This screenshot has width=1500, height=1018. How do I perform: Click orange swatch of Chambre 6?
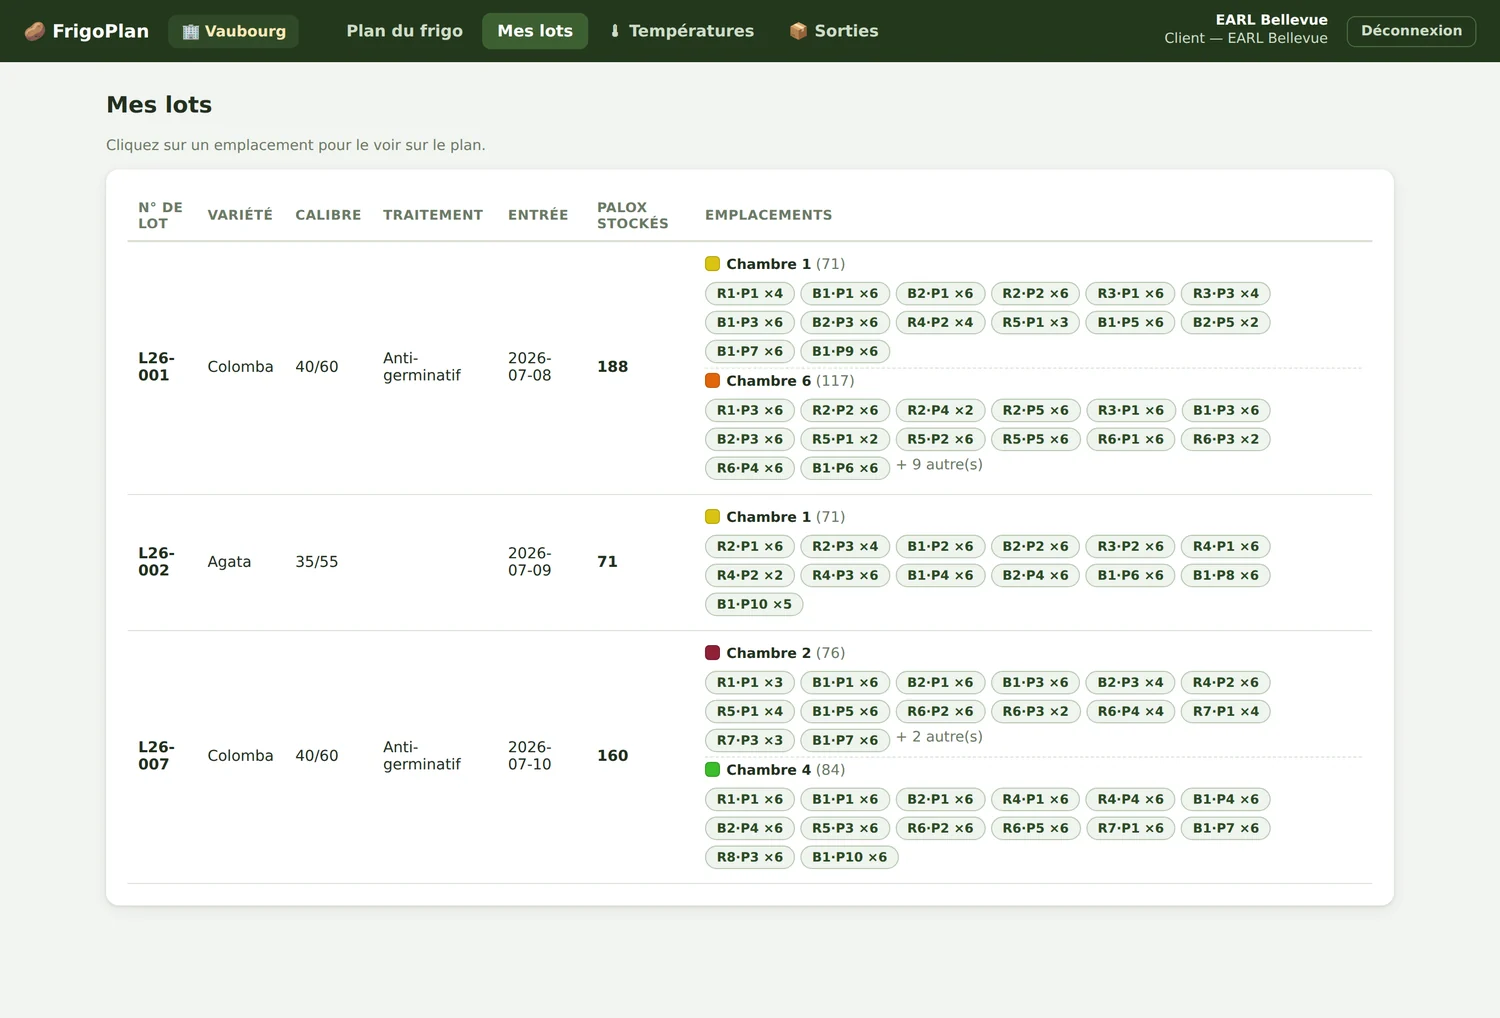pos(712,381)
